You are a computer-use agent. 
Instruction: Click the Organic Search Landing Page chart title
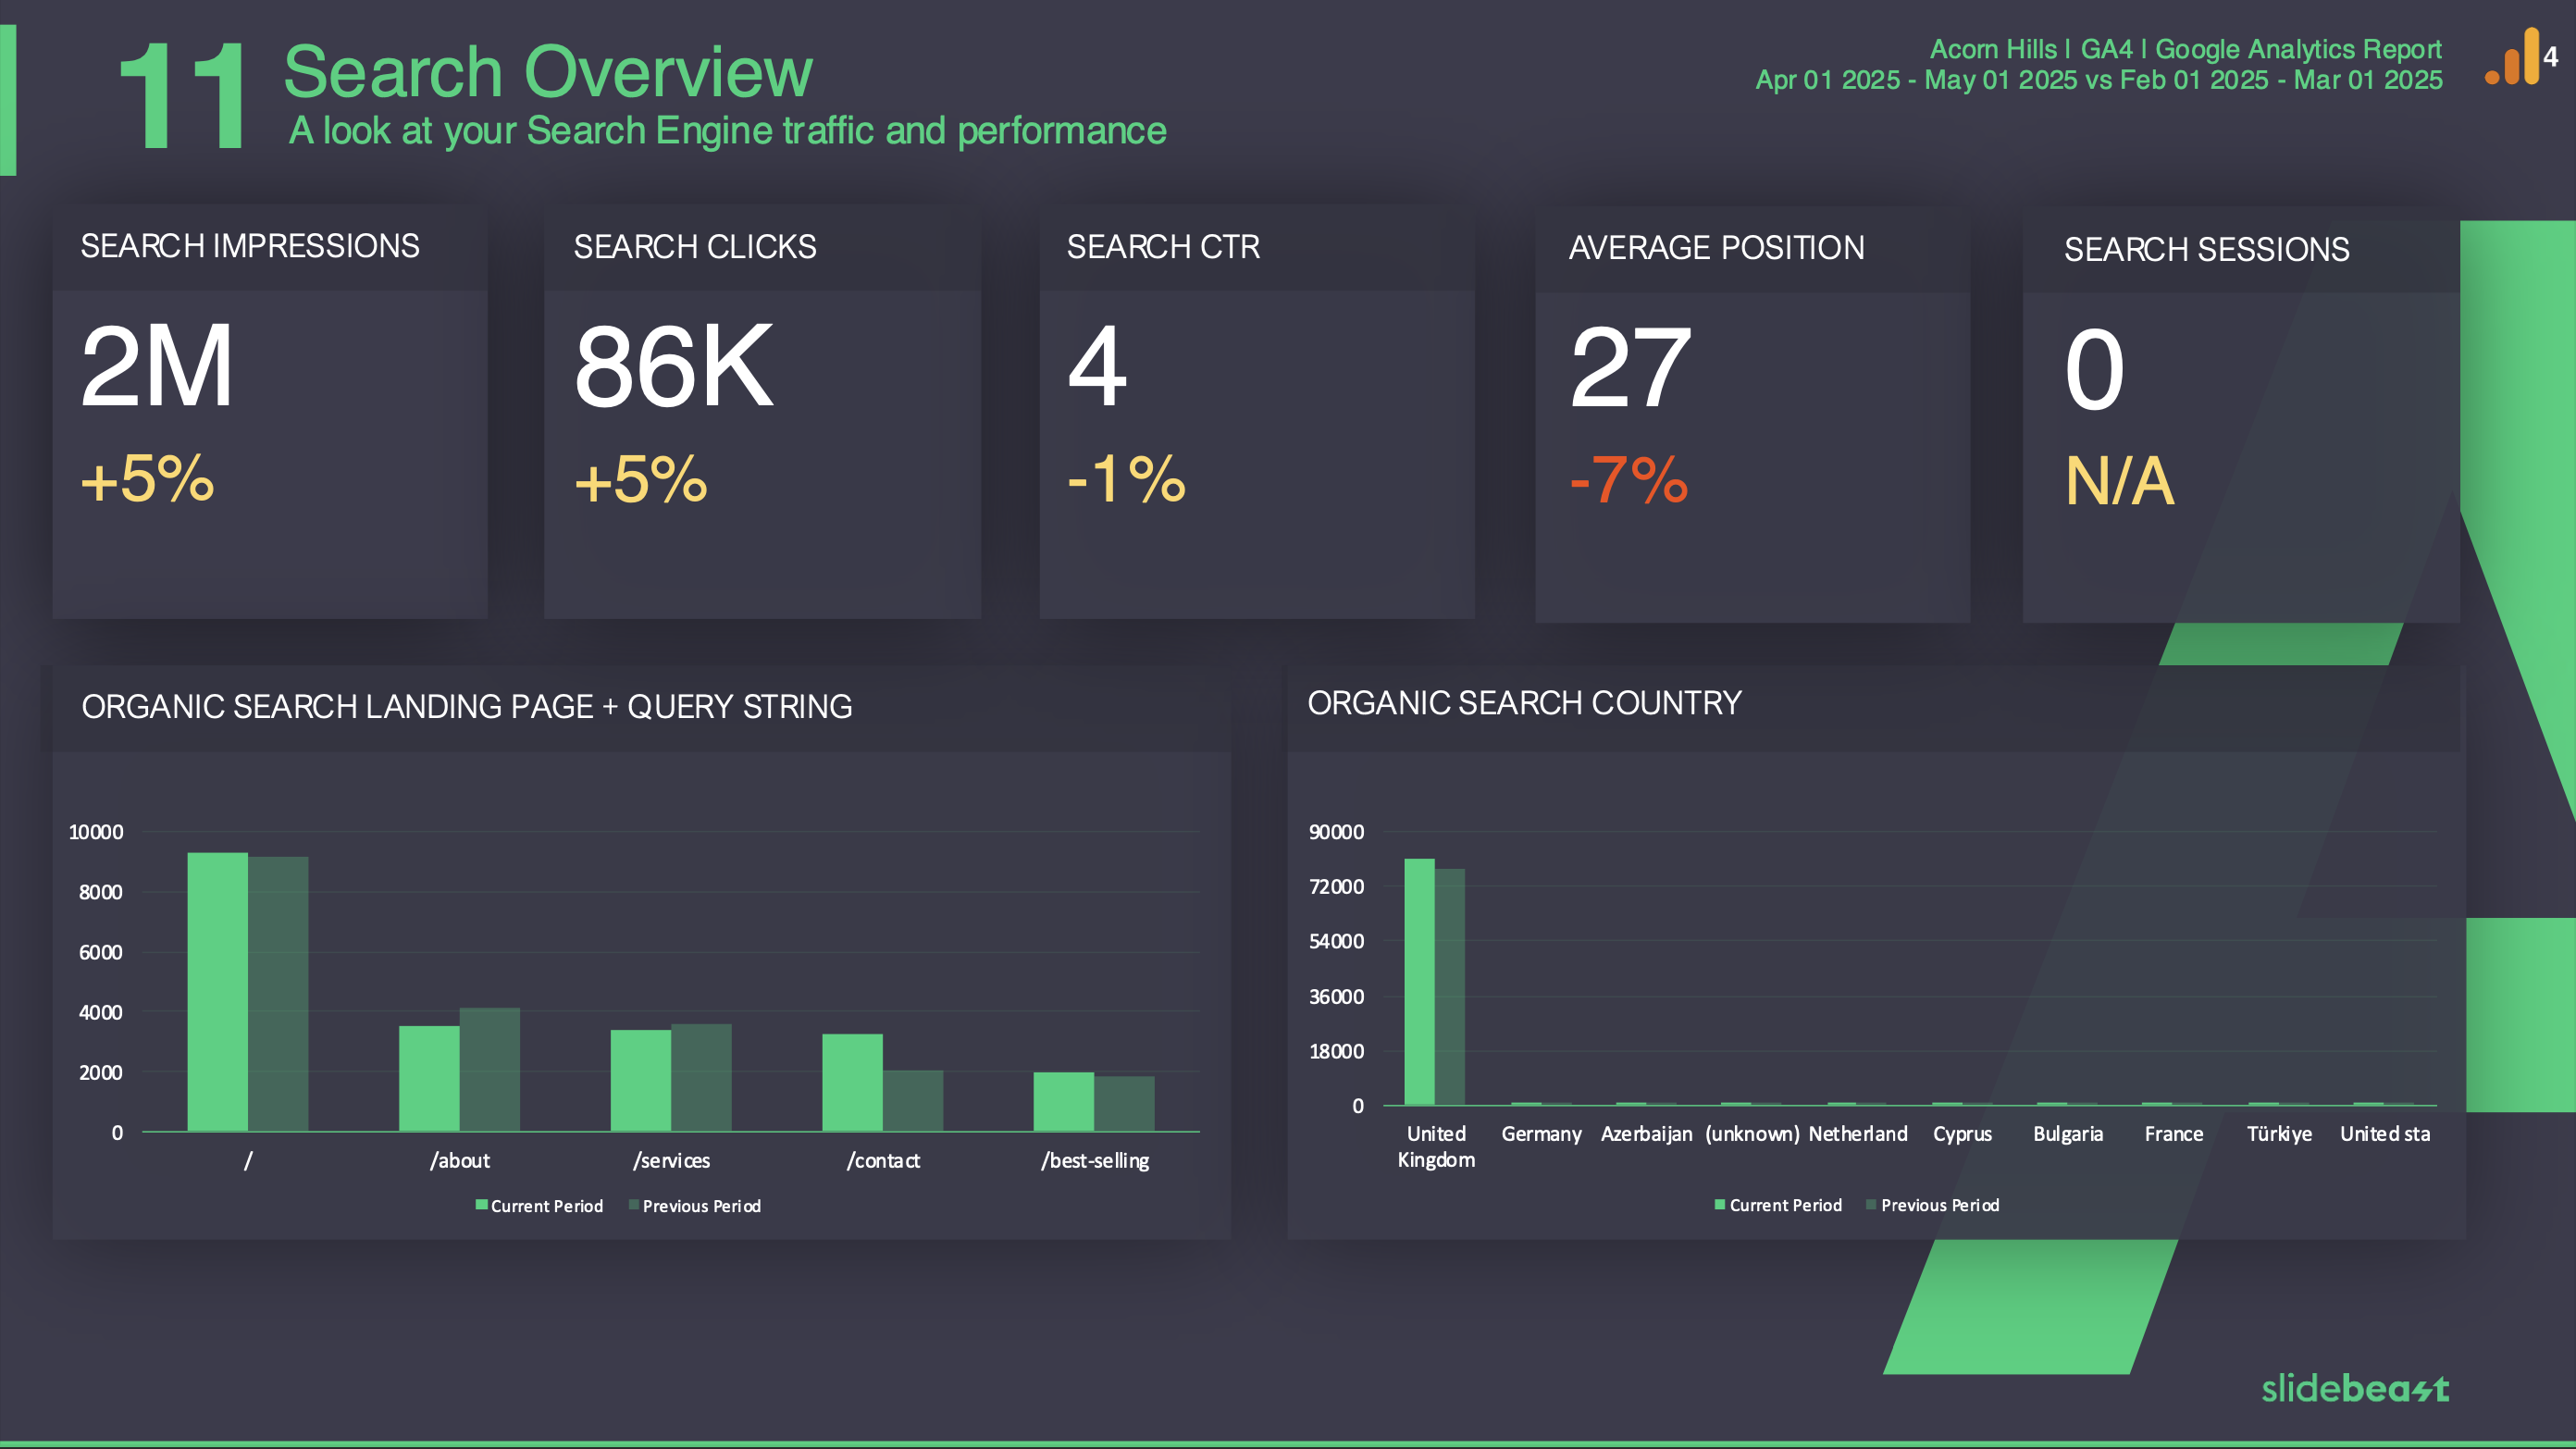click(467, 707)
